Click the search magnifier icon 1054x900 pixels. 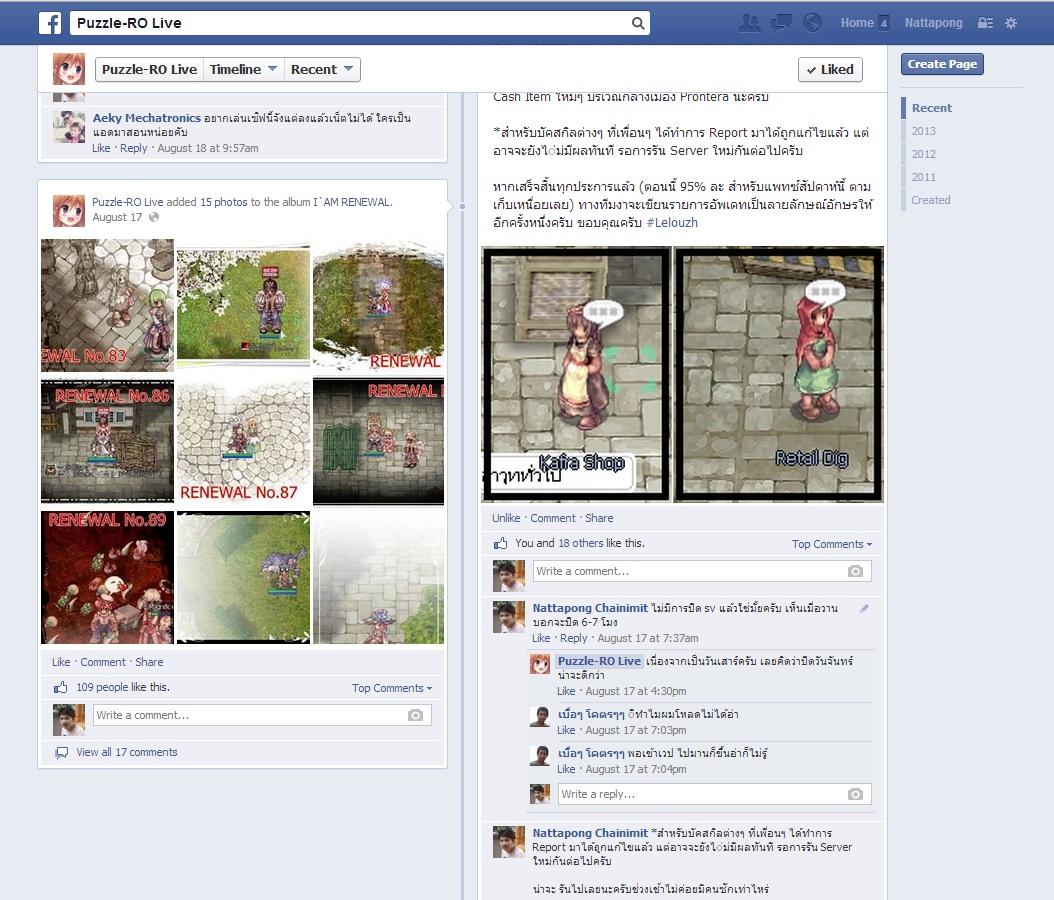click(638, 24)
